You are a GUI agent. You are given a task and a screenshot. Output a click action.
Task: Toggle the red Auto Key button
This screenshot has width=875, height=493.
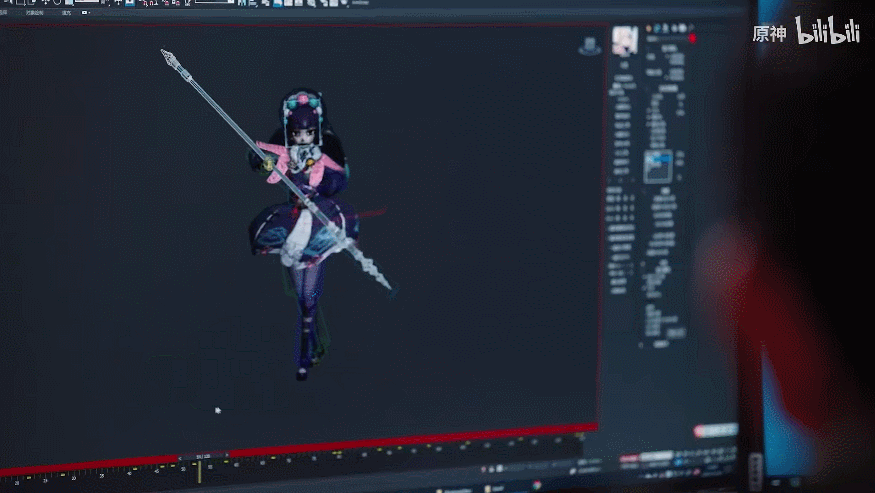click(629, 458)
